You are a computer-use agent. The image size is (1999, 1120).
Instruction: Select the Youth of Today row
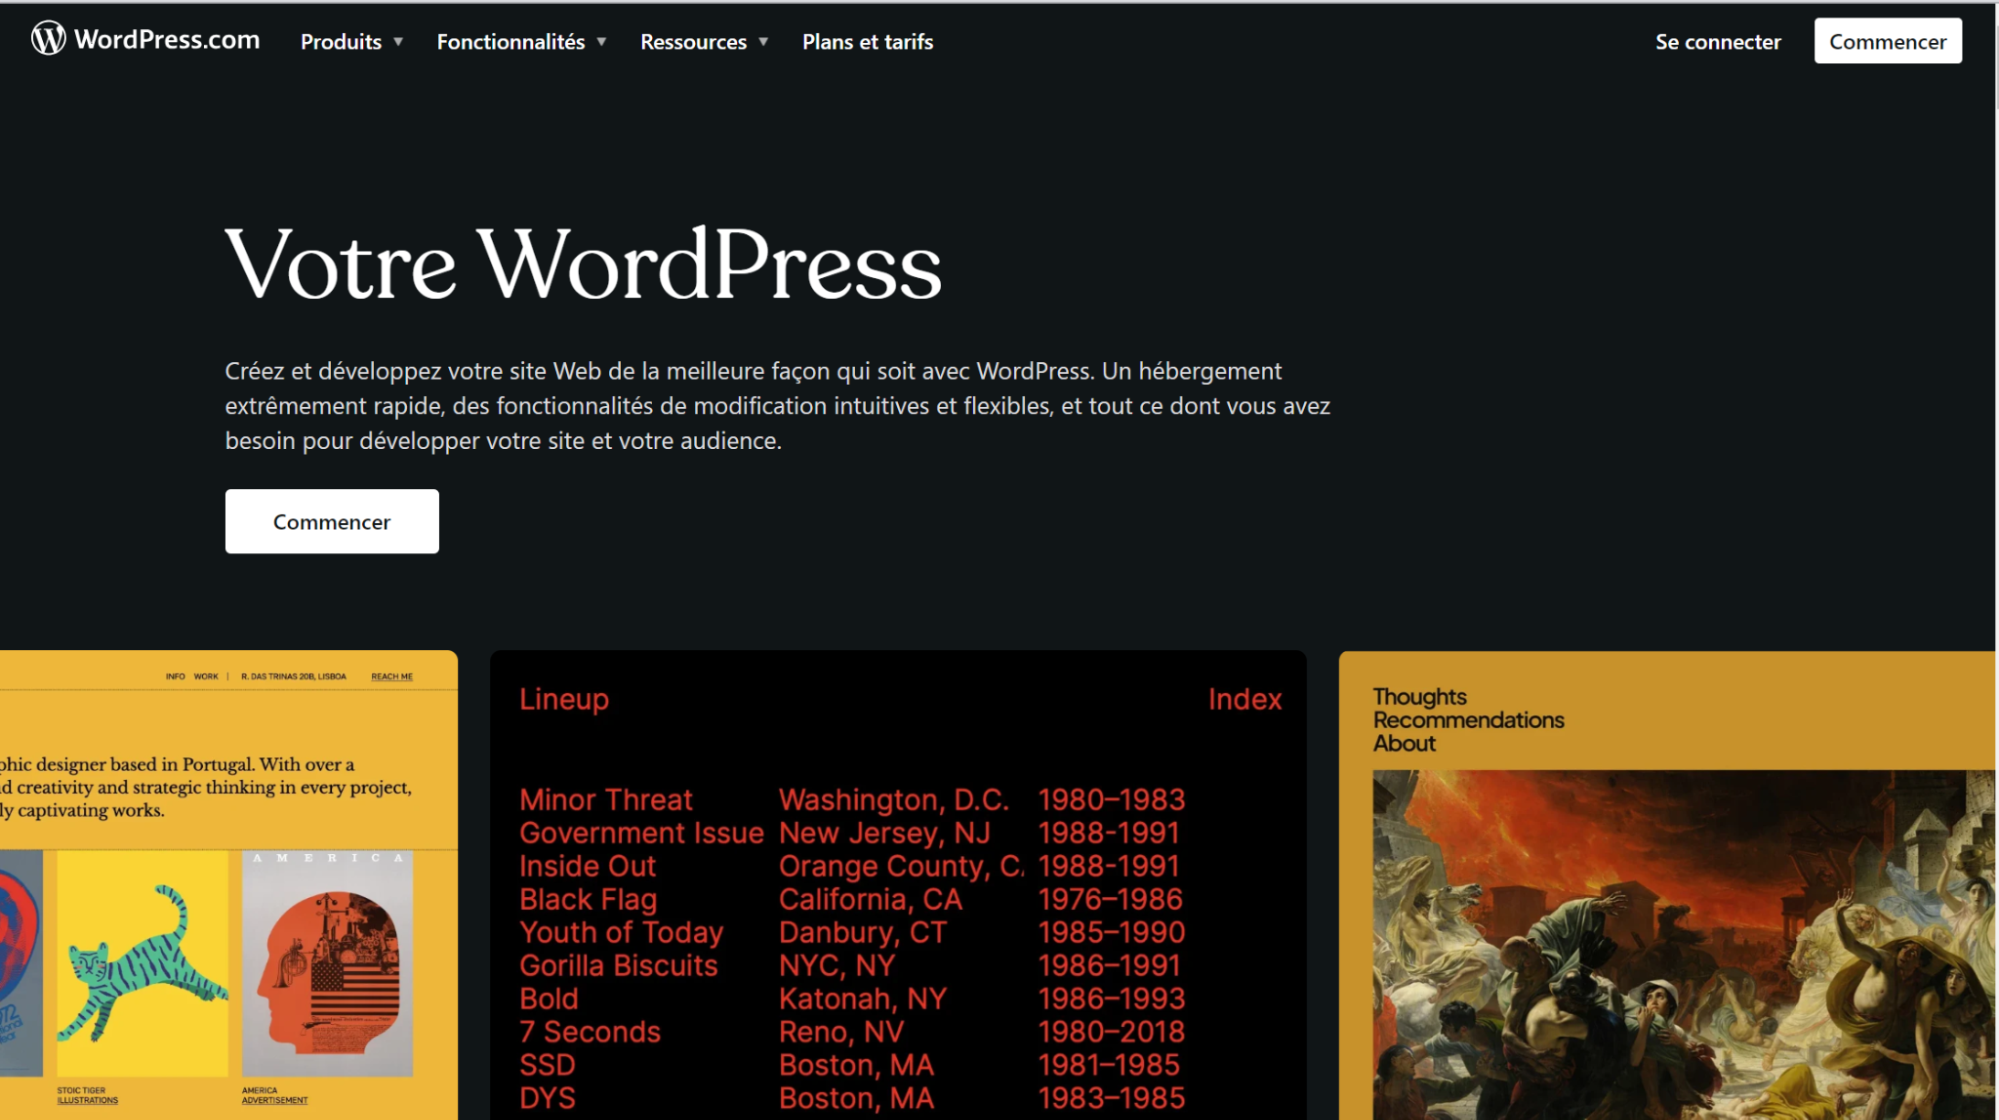click(x=852, y=931)
